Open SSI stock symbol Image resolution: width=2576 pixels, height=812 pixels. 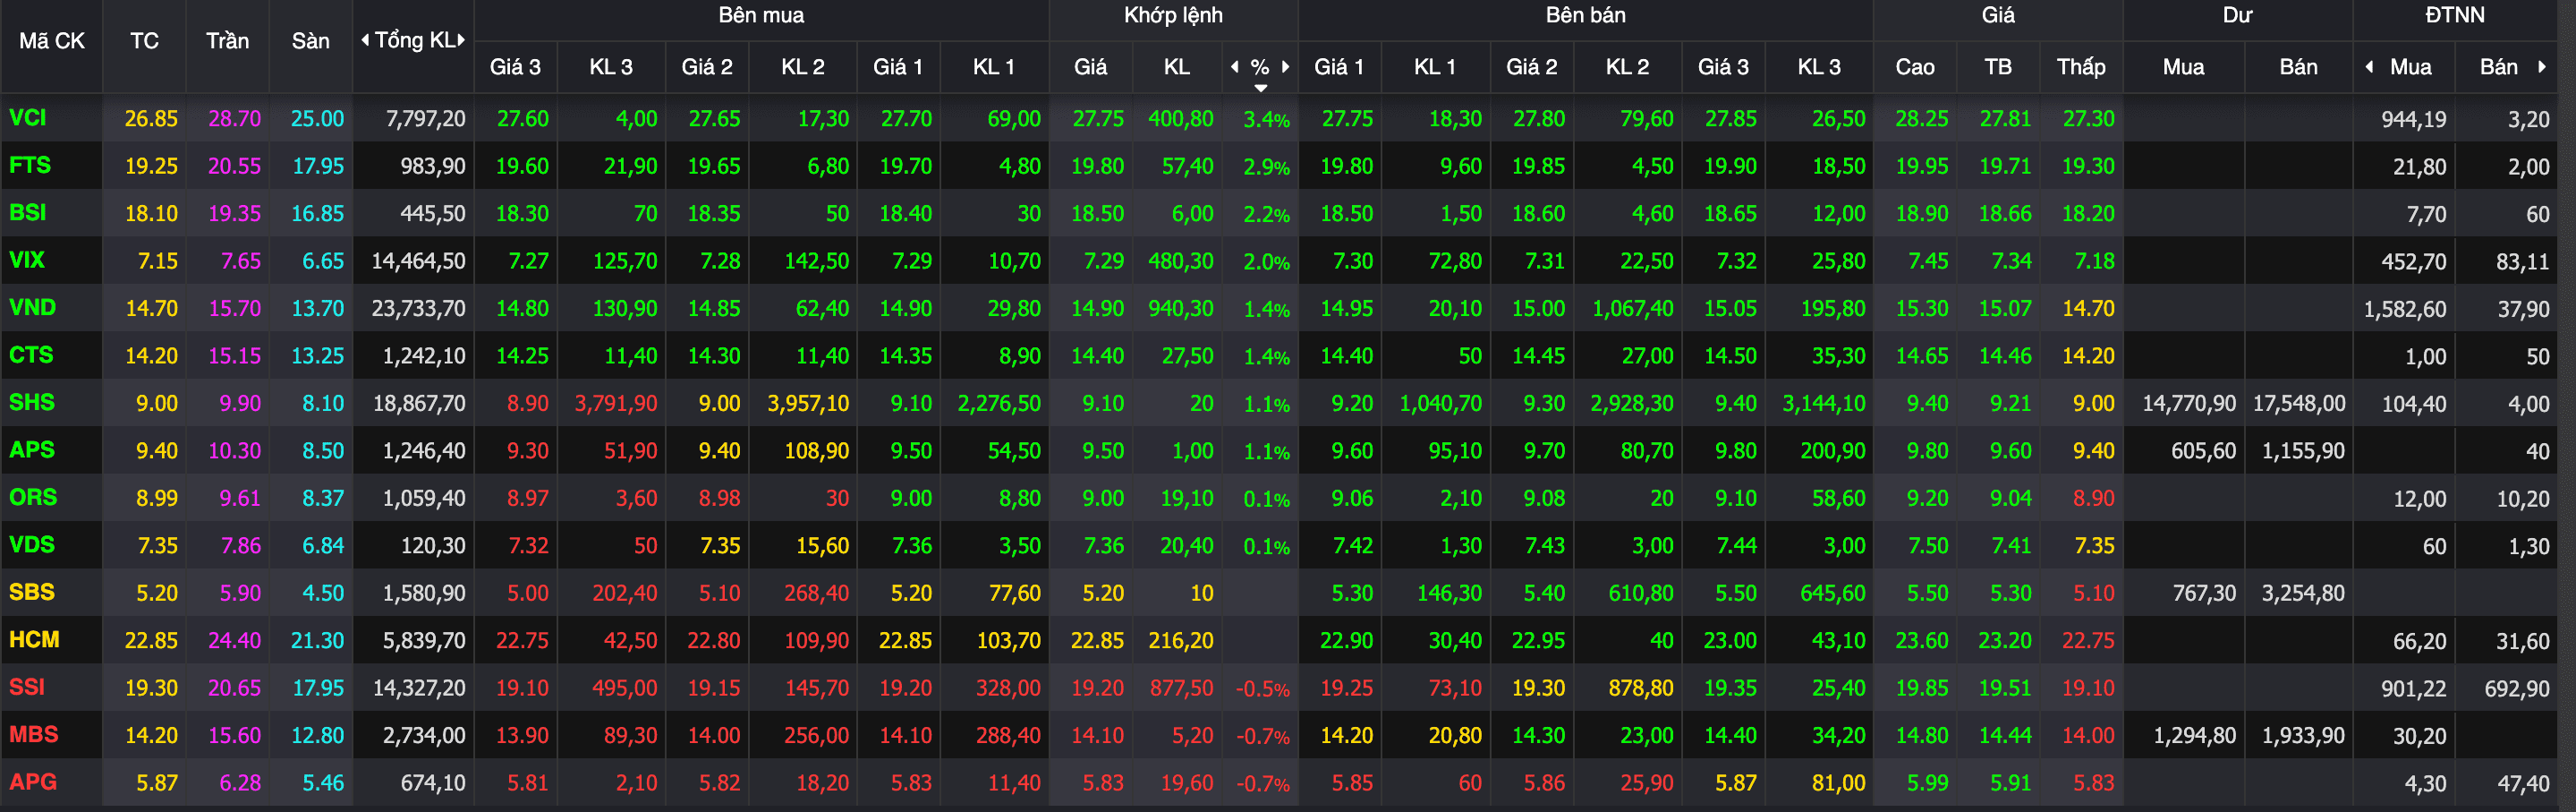pos(27,687)
